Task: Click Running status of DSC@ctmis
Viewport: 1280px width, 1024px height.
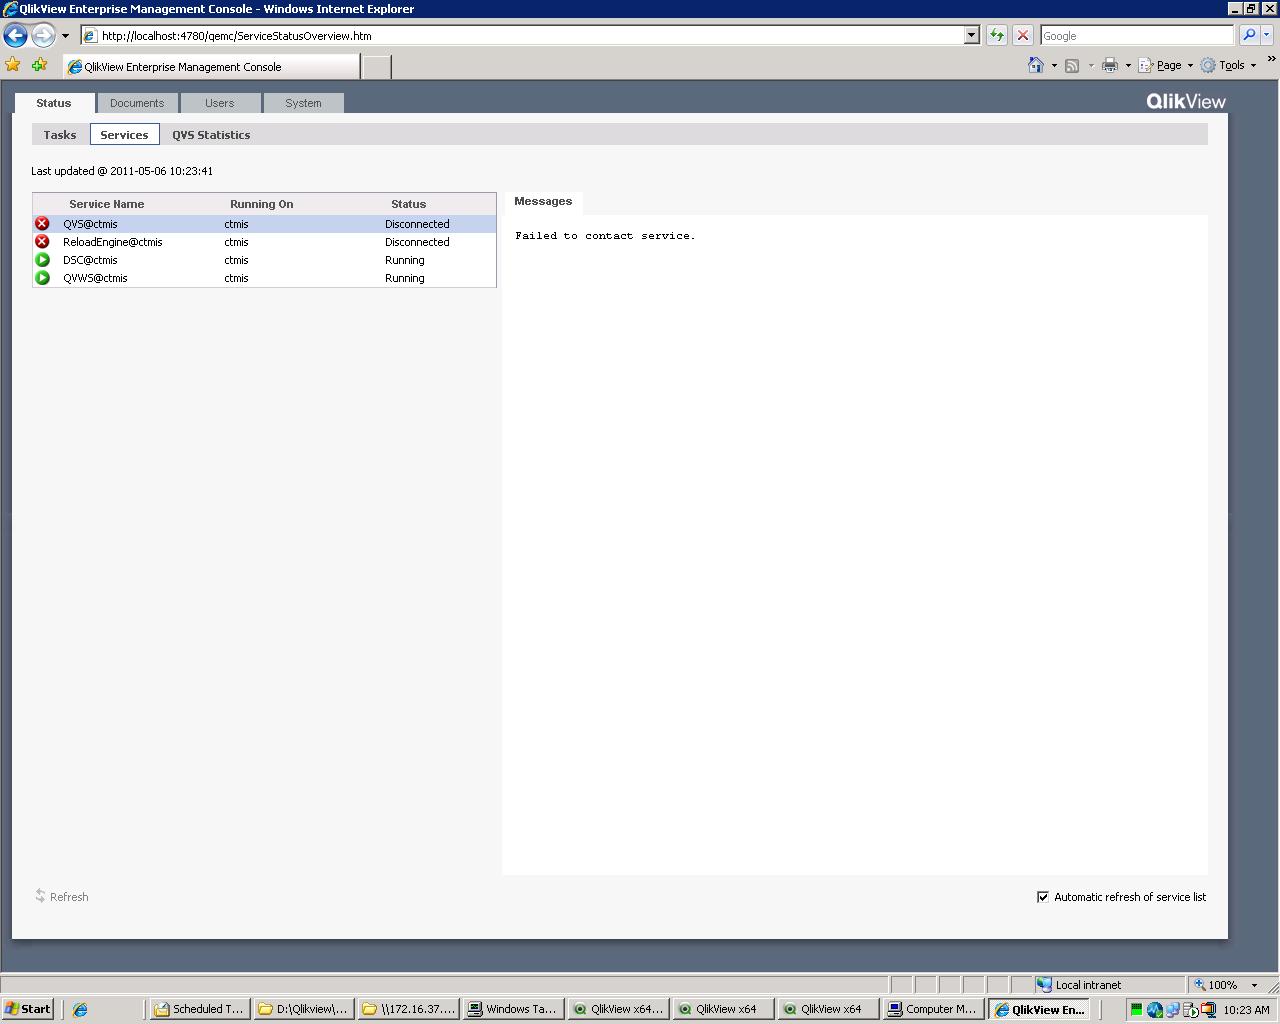Action: click(404, 260)
